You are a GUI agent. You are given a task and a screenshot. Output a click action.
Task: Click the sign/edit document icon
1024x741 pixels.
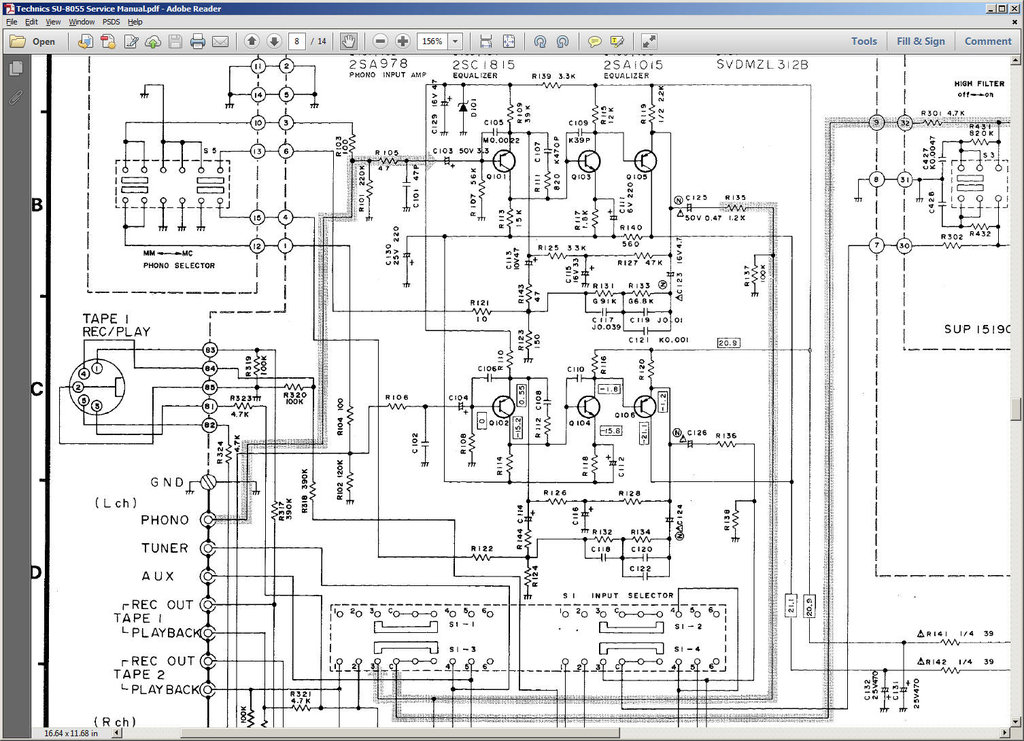pos(131,41)
